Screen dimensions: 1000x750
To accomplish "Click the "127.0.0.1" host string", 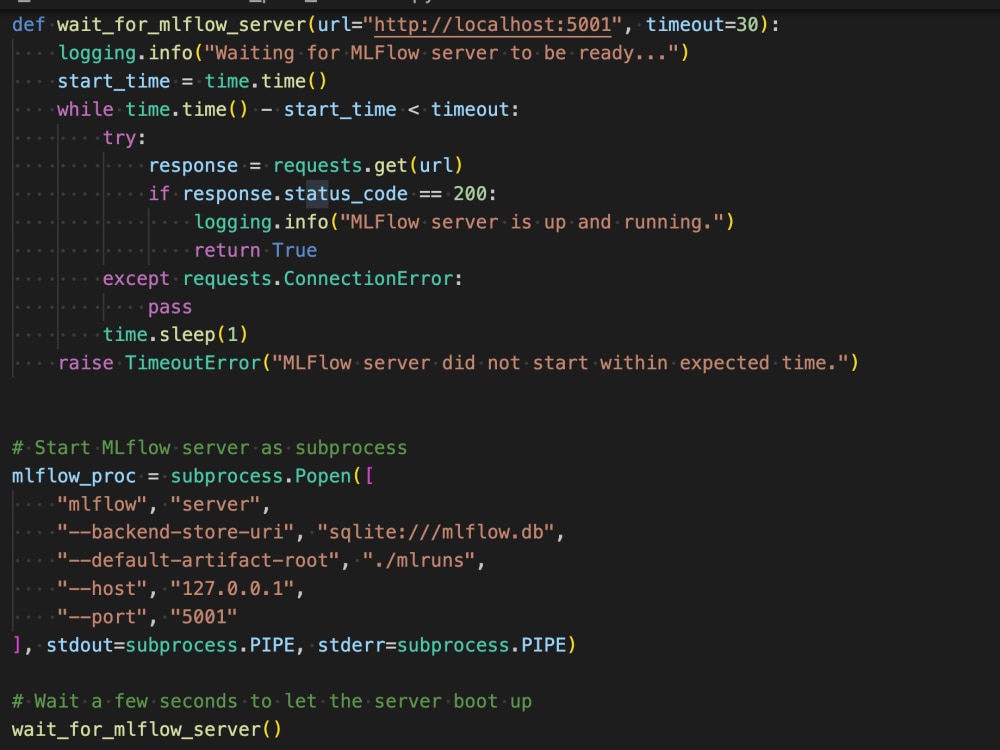I will 232,588.
